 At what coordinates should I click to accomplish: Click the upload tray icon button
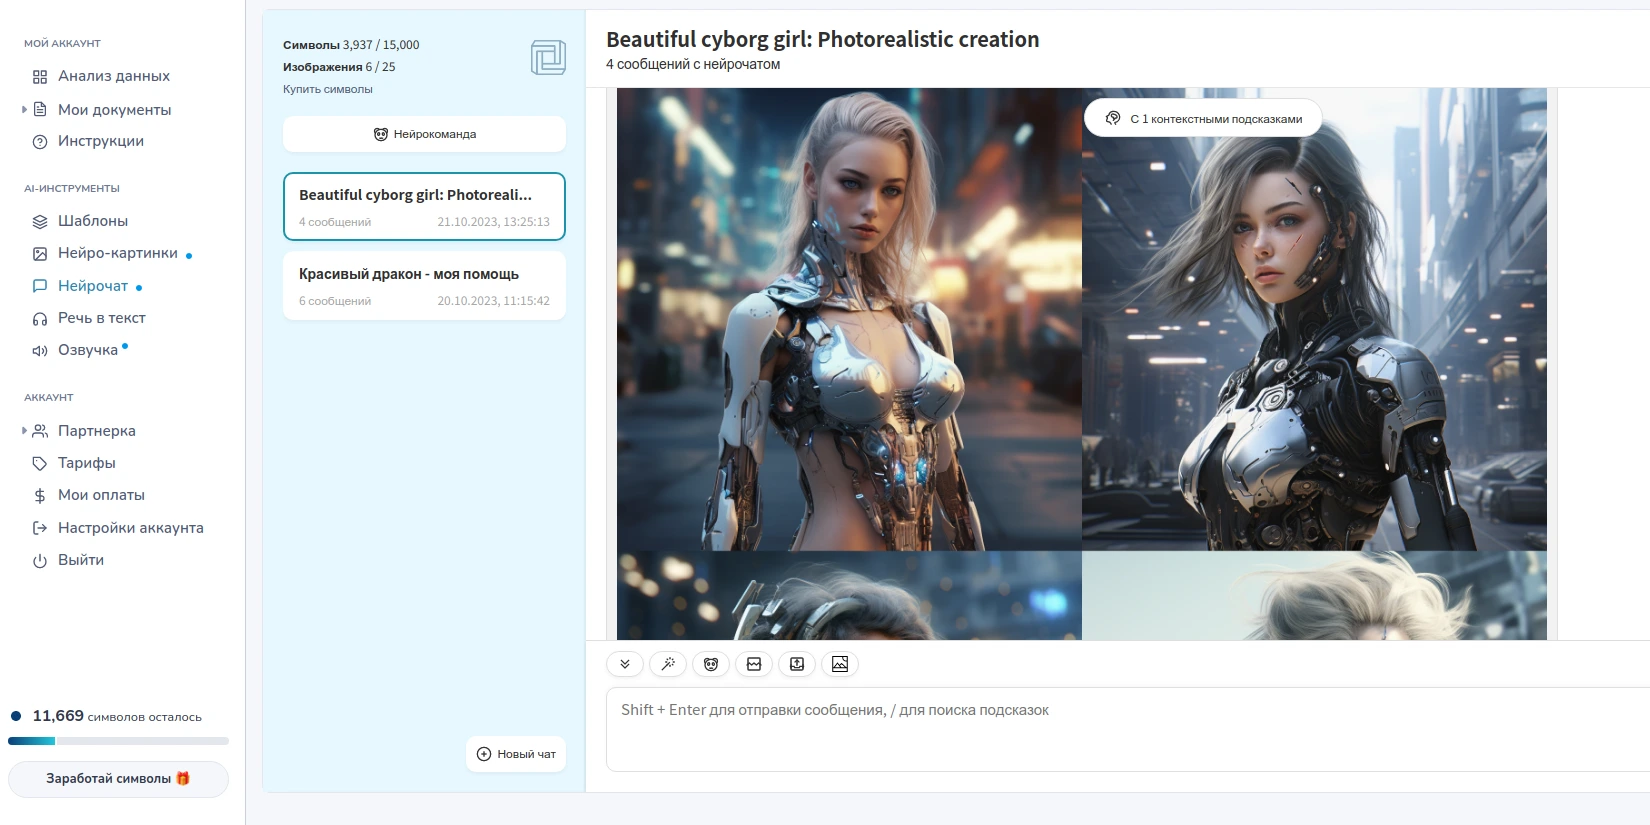click(797, 664)
